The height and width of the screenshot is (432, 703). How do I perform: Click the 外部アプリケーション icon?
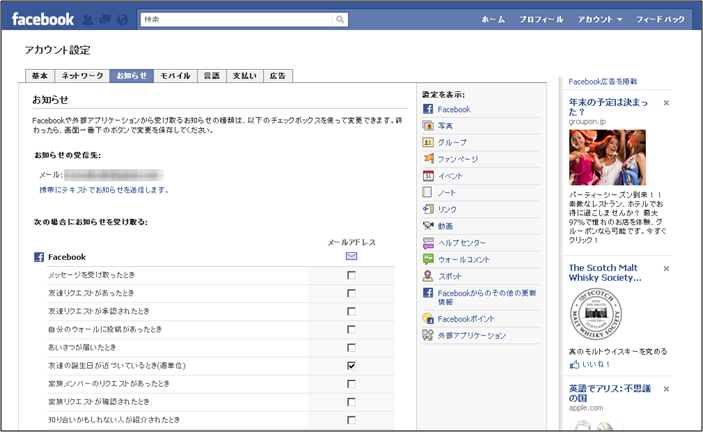(x=428, y=335)
